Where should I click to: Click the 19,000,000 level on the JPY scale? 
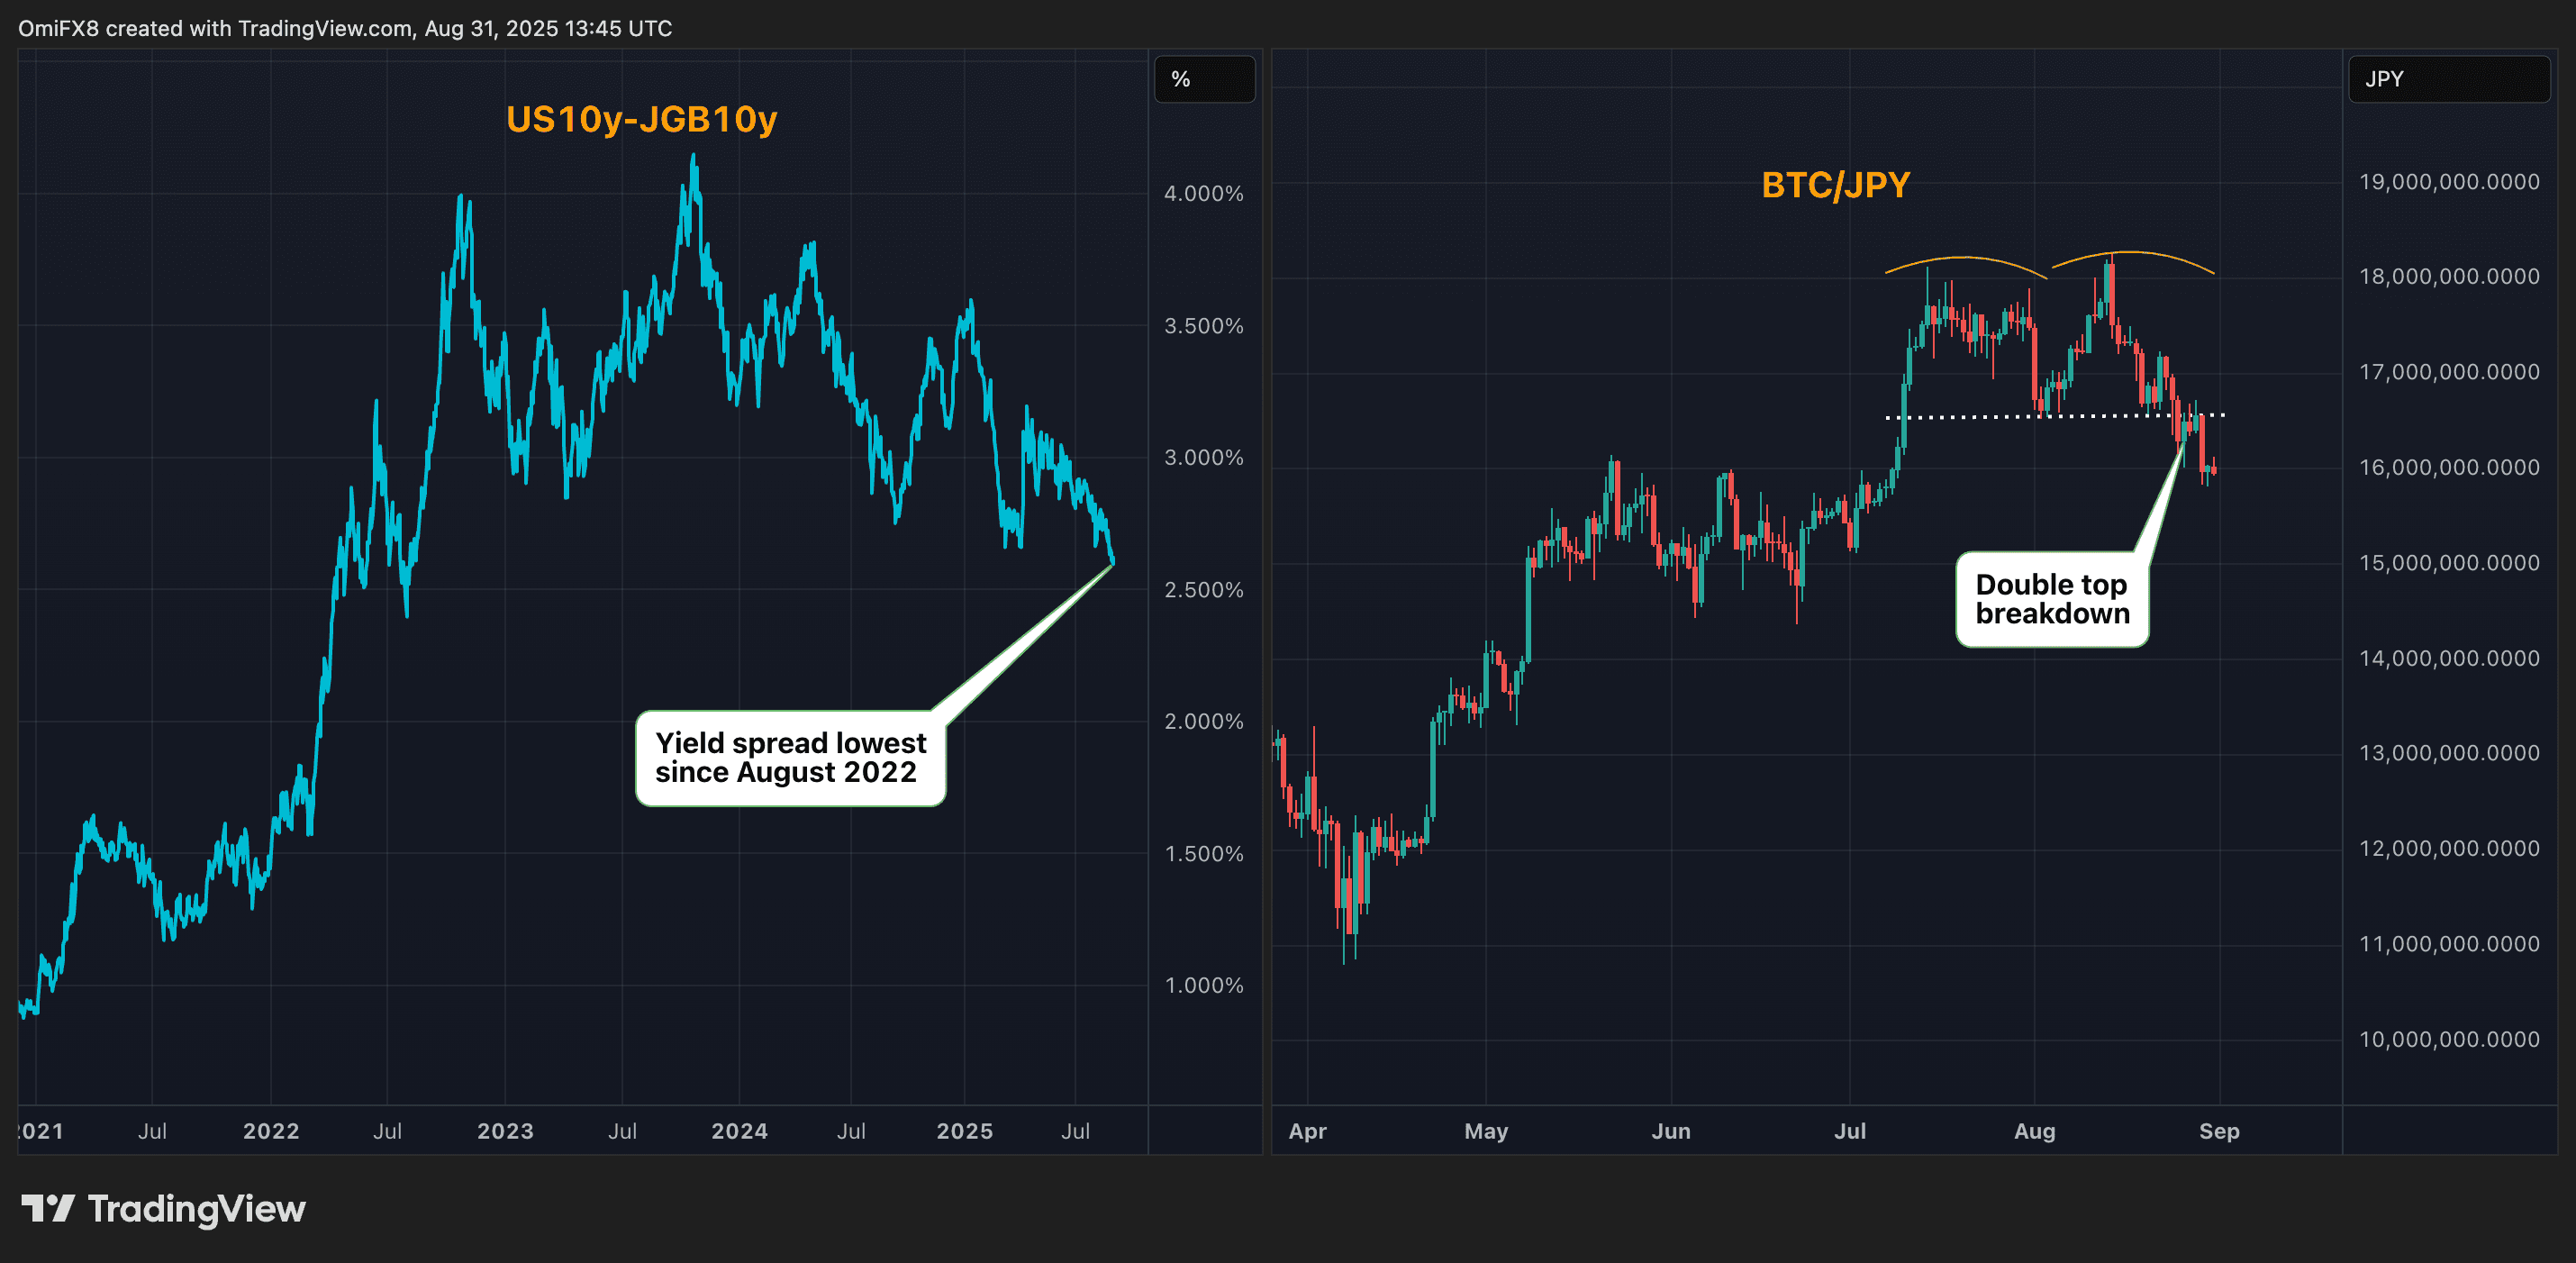2449,181
